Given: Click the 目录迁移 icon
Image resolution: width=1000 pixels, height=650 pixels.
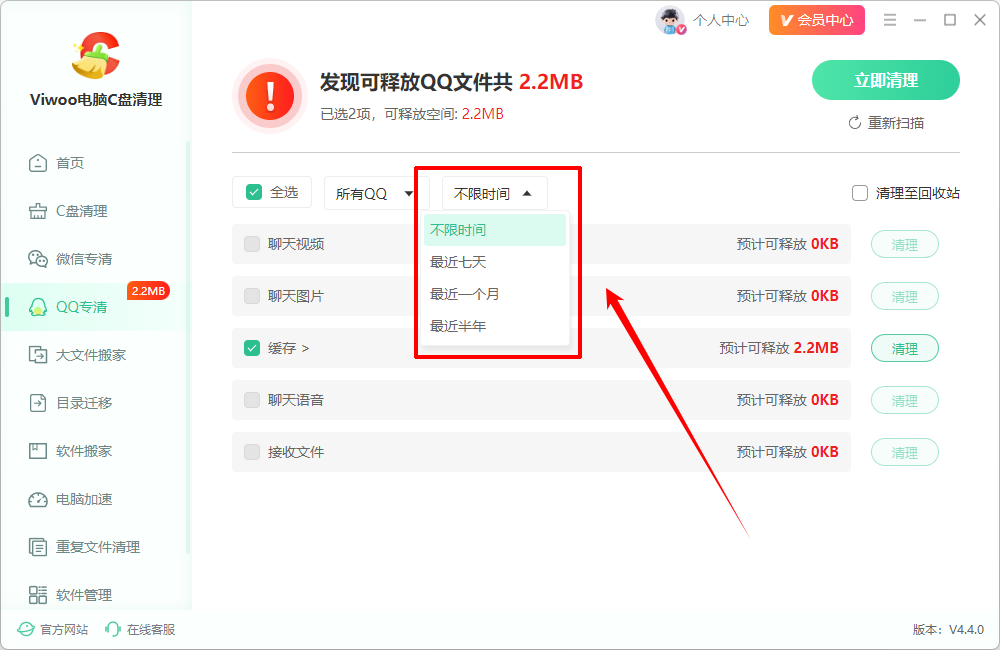Looking at the screenshot, I should click(38, 403).
